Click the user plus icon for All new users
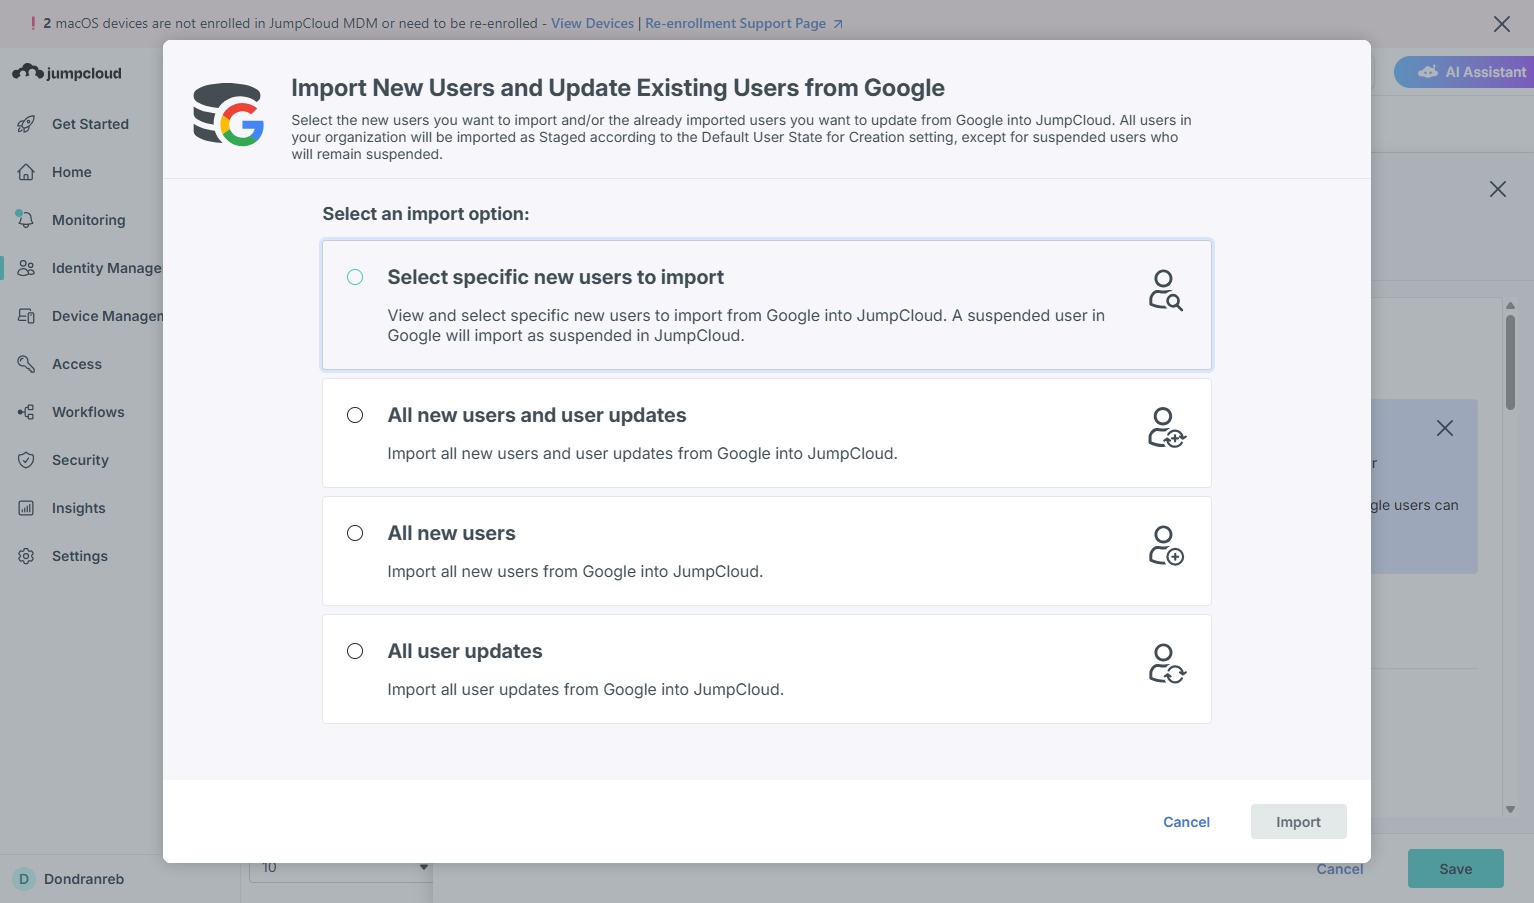Screen dimensions: 1534x903 1166,545
